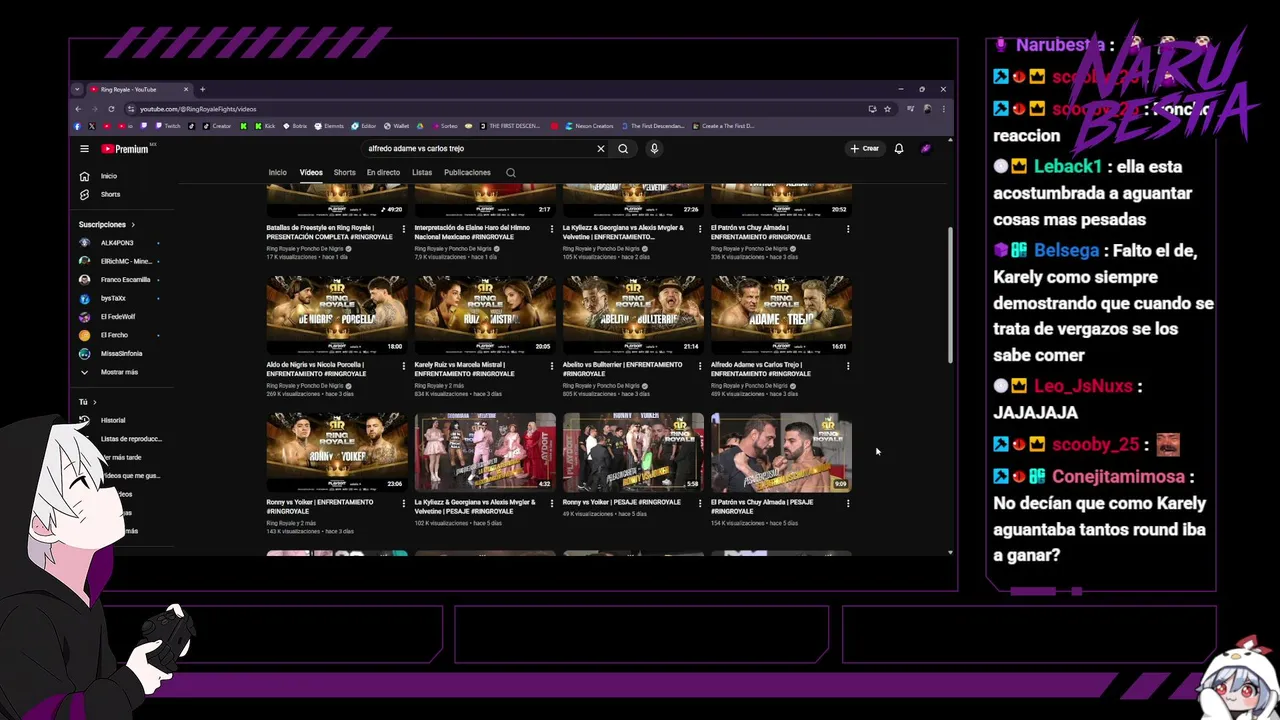Click chat username Leo_JsNuxs
Viewport: 1280px width, 720px height.
(1083, 386)
